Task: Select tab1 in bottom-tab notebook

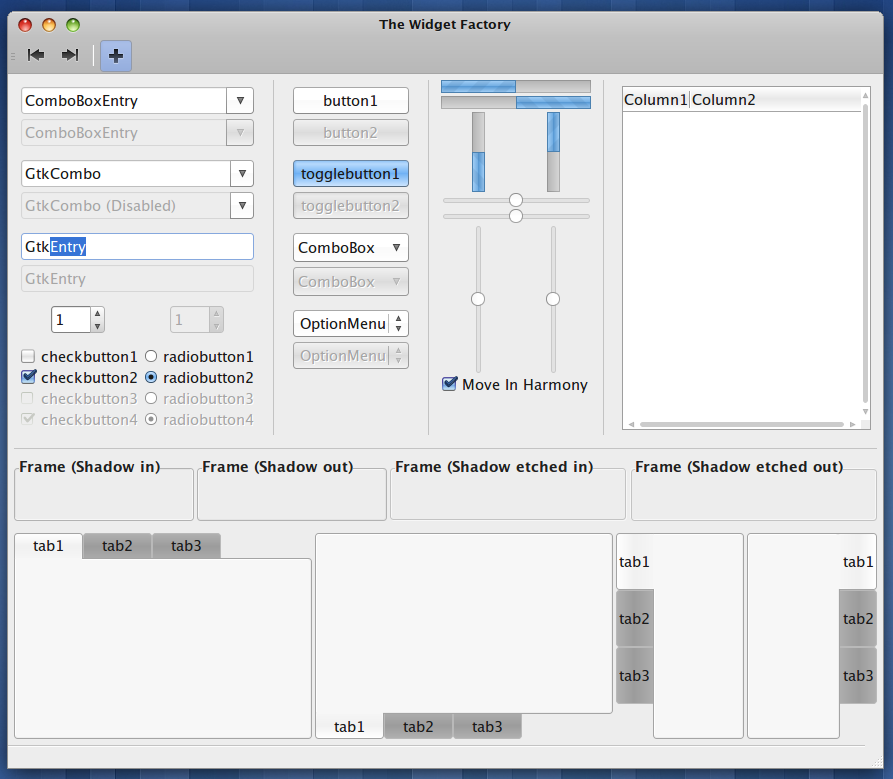Action: 349,727
